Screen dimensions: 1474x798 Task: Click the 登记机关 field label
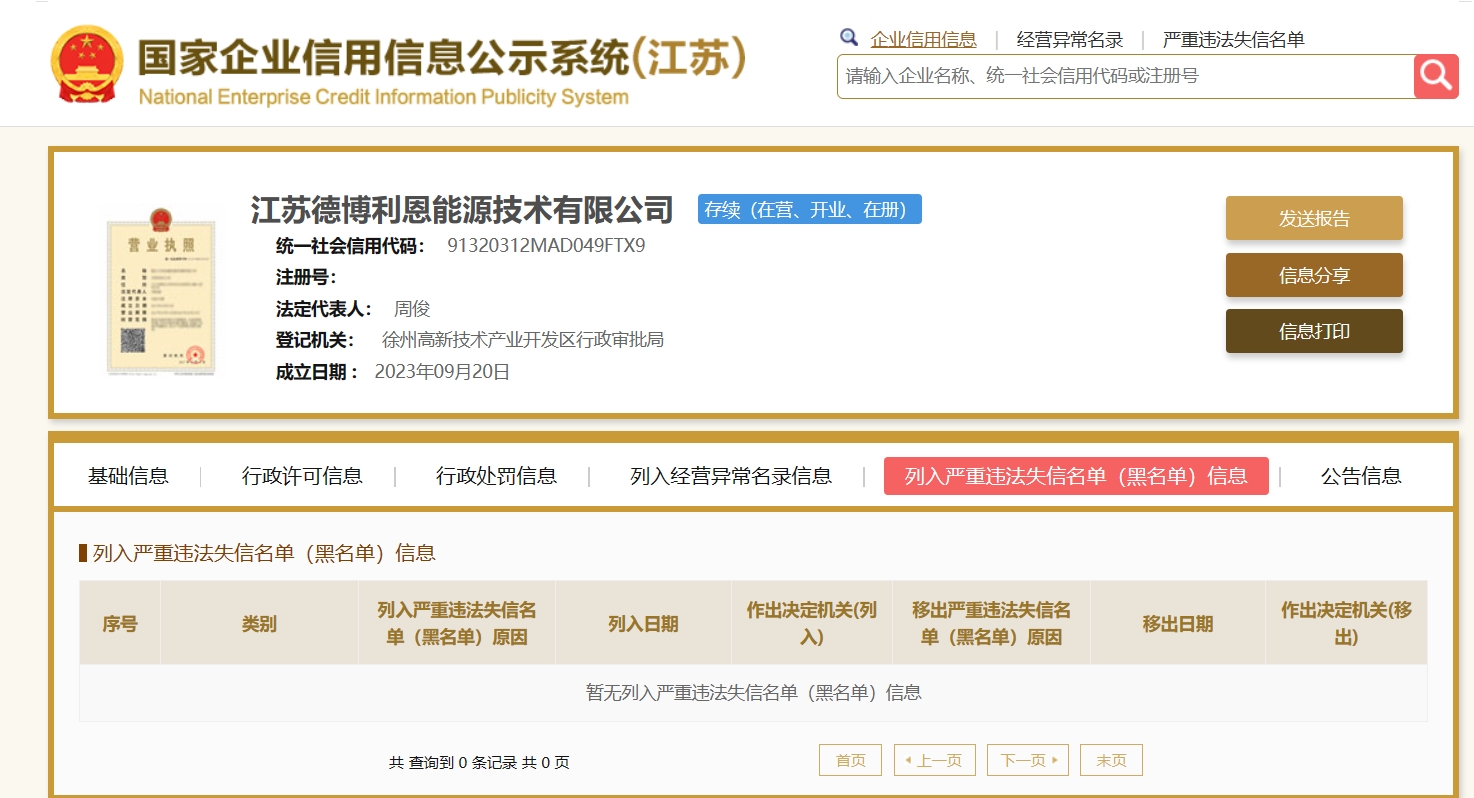[315, 340]
